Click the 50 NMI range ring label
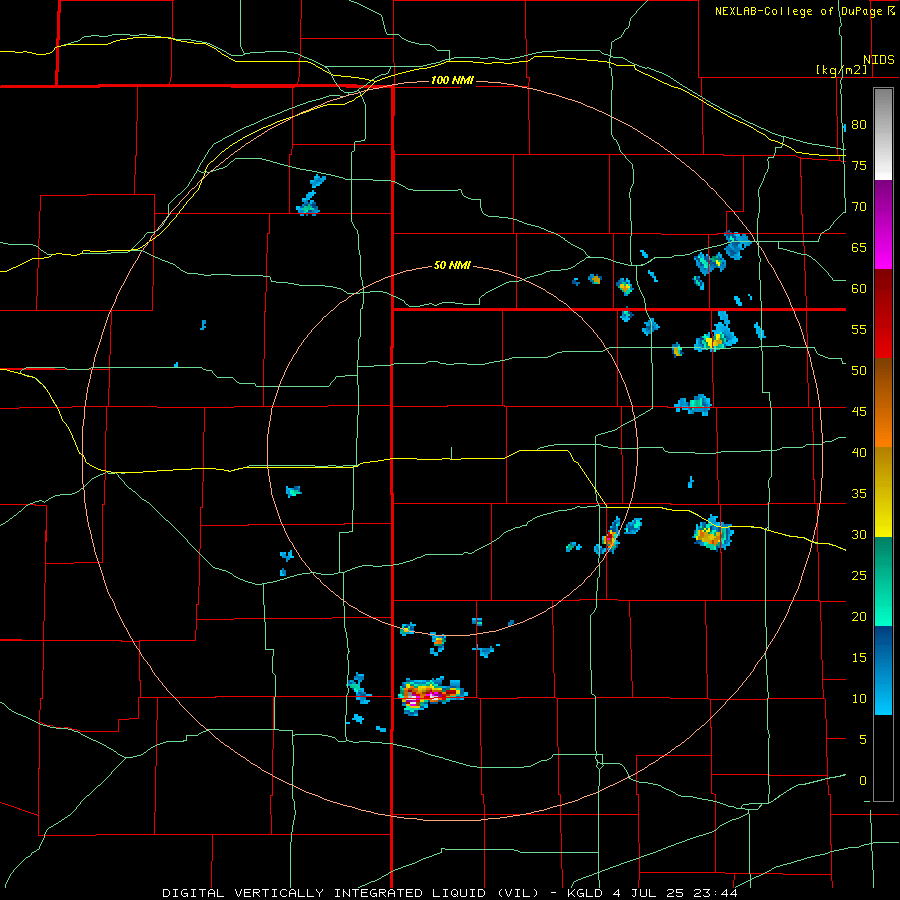 click(x=452, y=265)
